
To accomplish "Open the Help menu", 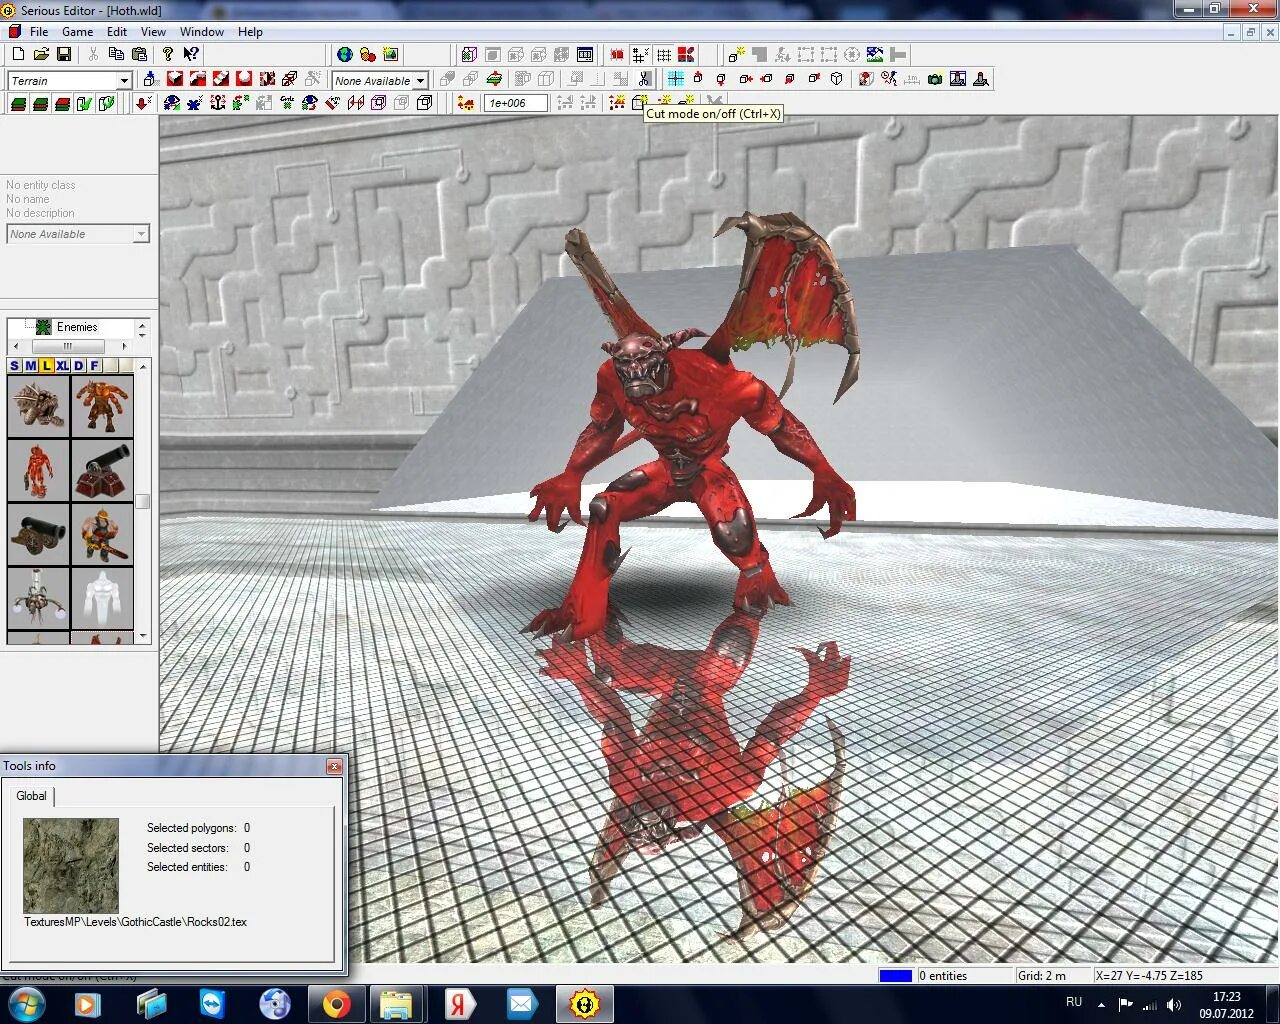I will pyautogui.click(x=250, y=31).
